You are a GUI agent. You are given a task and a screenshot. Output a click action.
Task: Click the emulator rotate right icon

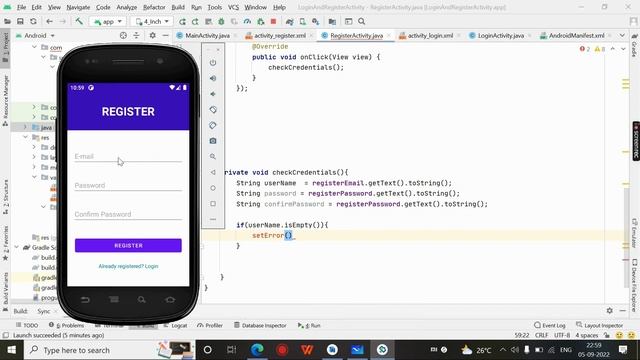213,125
